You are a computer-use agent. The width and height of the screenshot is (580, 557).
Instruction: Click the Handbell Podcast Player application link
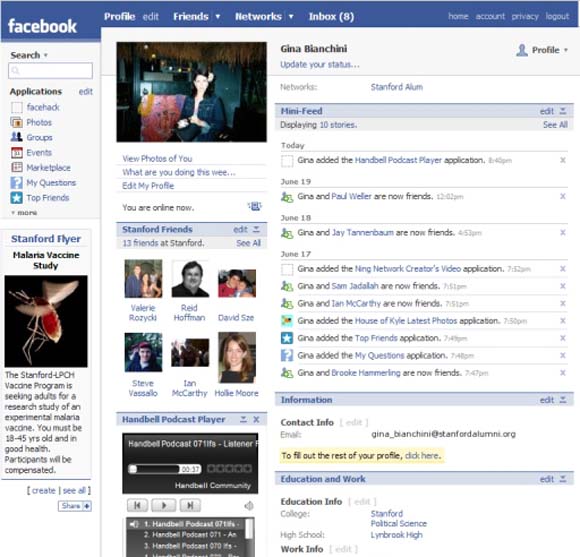398,160
